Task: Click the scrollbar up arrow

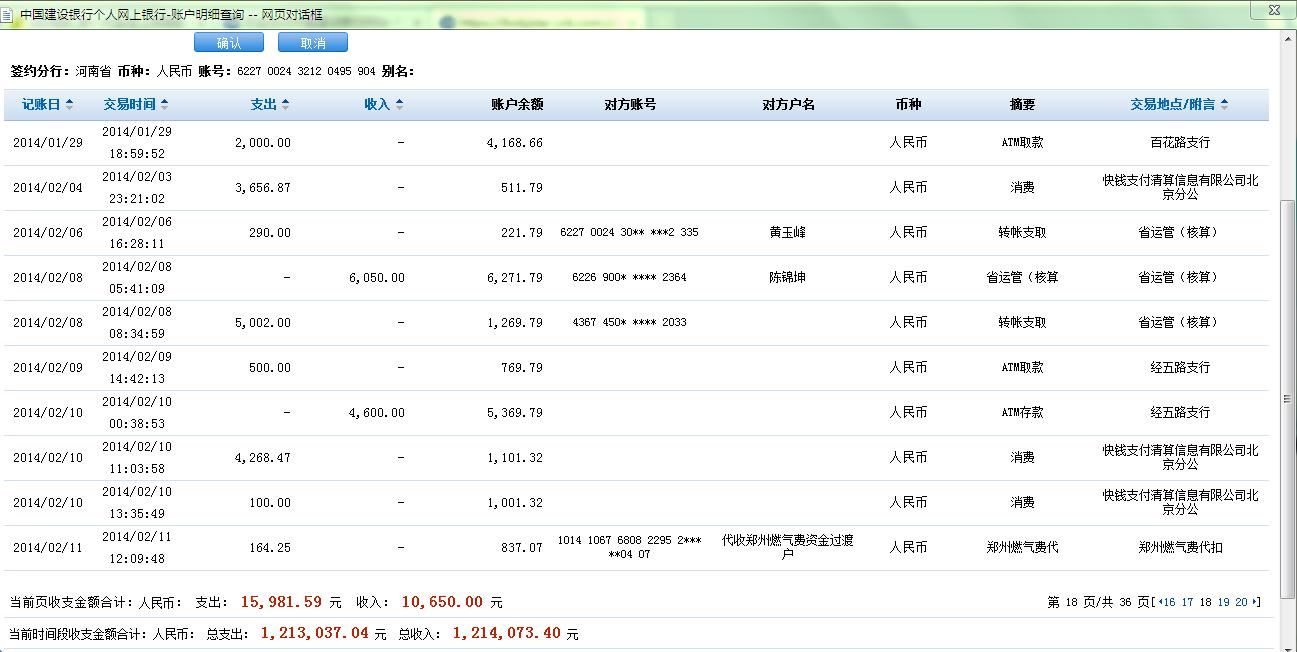Action: pyautogui.click(x=1288, y=39)
